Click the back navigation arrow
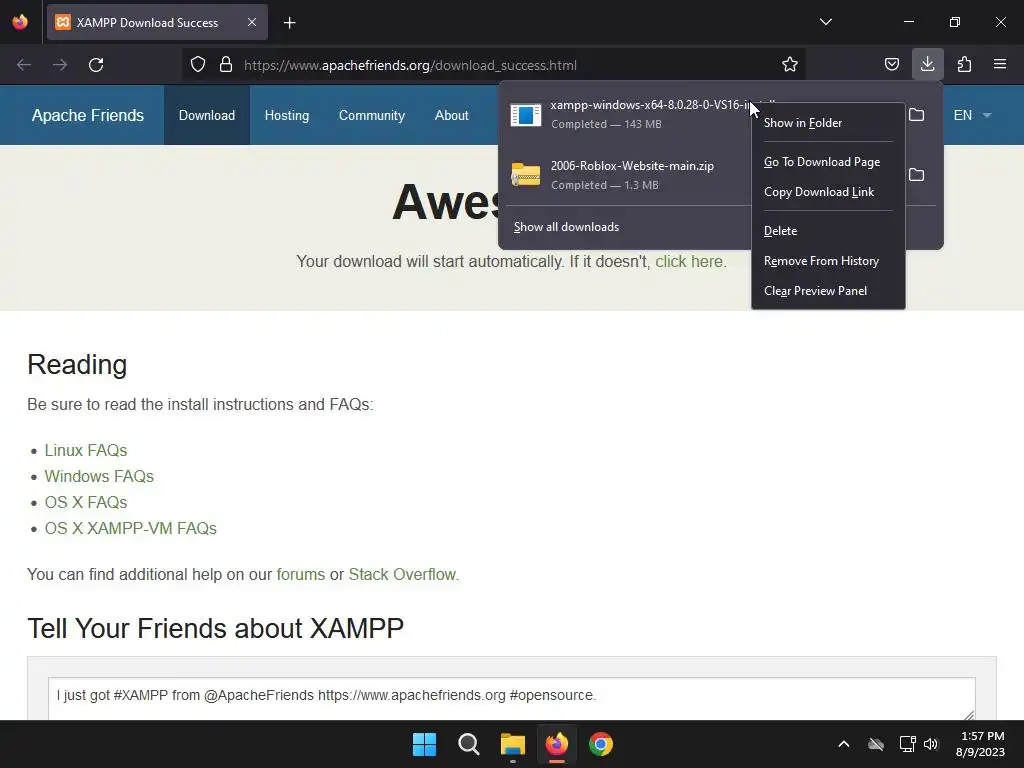1024x768 pixels. 24,65
